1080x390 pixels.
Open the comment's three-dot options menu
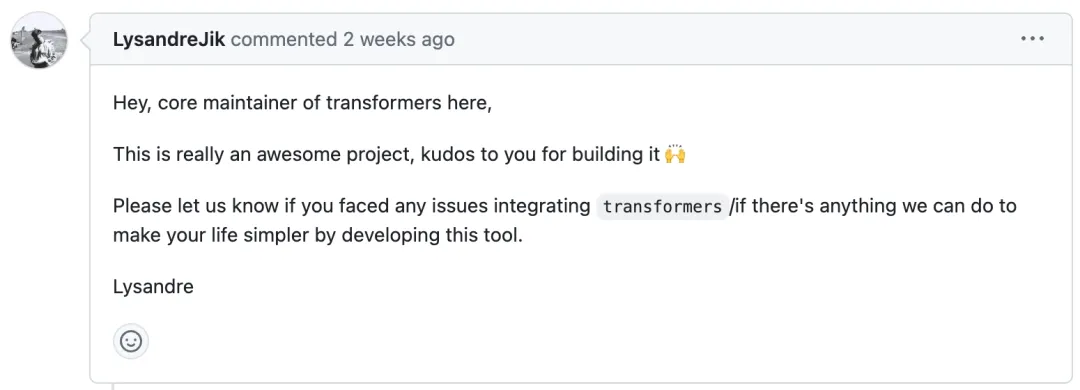pos(1032,39)
